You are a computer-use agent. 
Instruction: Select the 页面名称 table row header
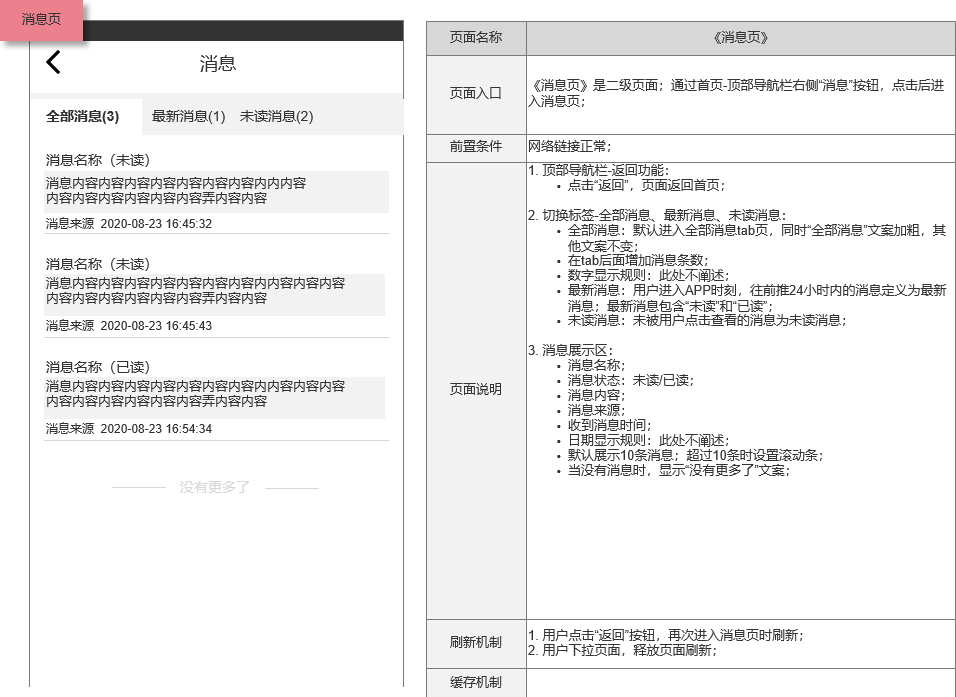(475, 38)
